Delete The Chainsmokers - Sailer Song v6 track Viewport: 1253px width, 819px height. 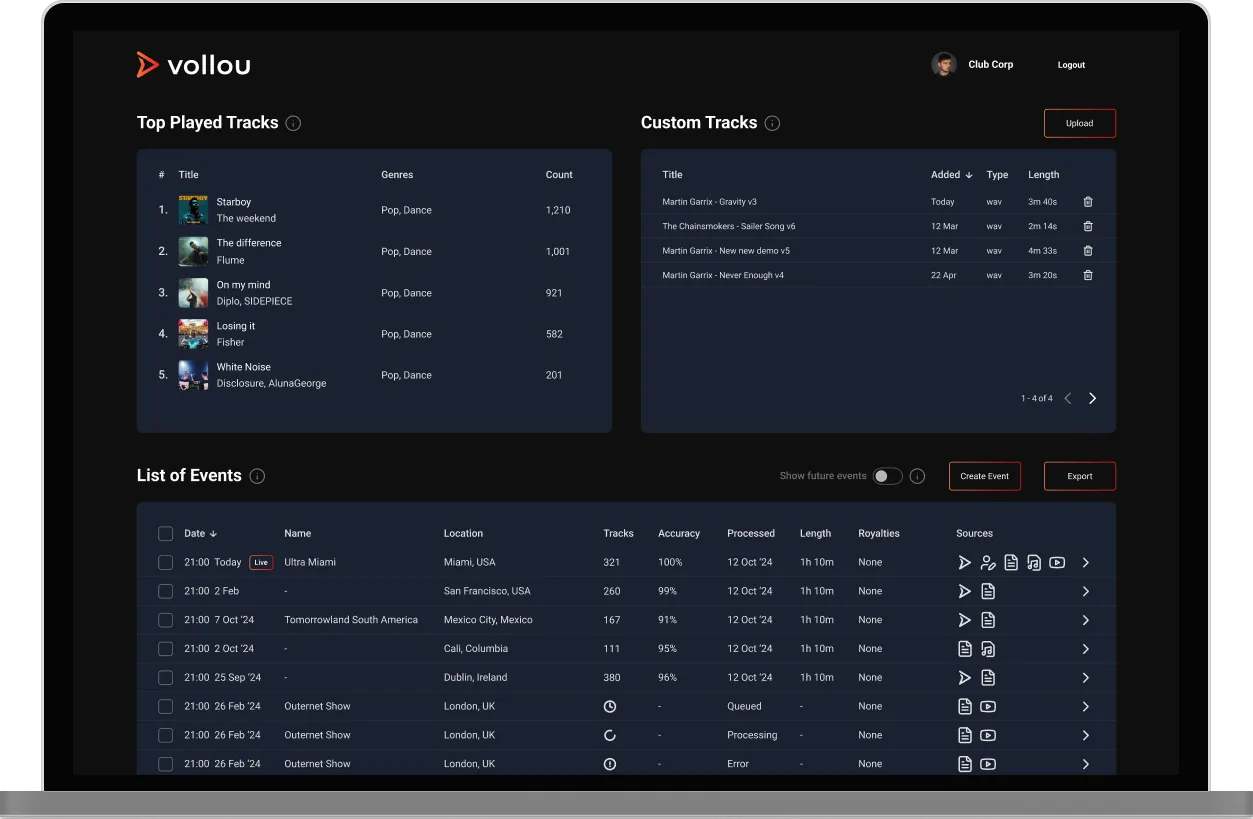[1088, 226]
